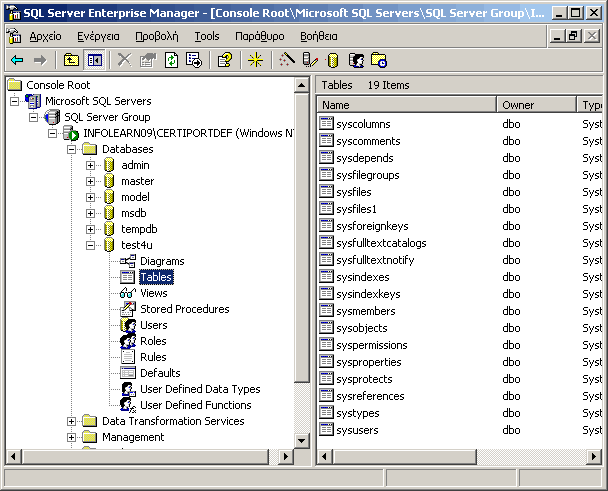608x491 pixels.
Task: Open the Βοήθεια menu
Action: [x=319, y=36]
